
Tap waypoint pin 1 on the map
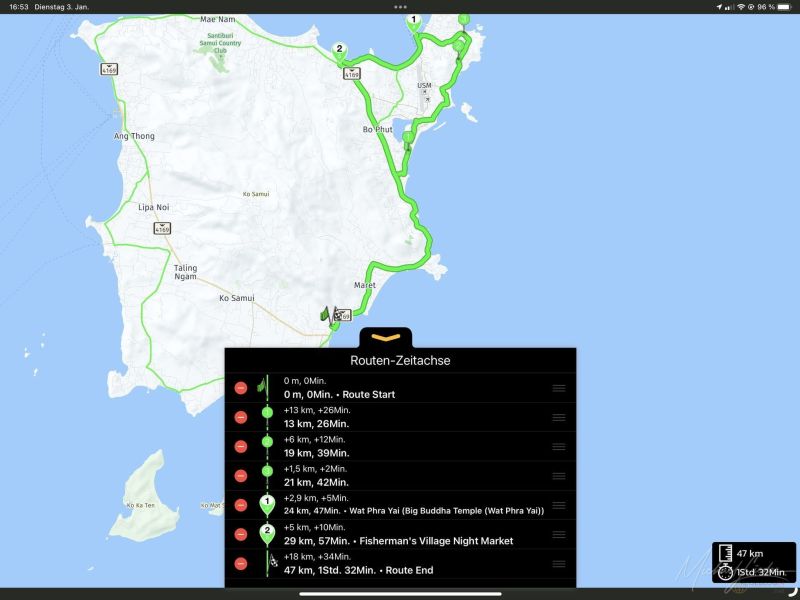(413, 21)
